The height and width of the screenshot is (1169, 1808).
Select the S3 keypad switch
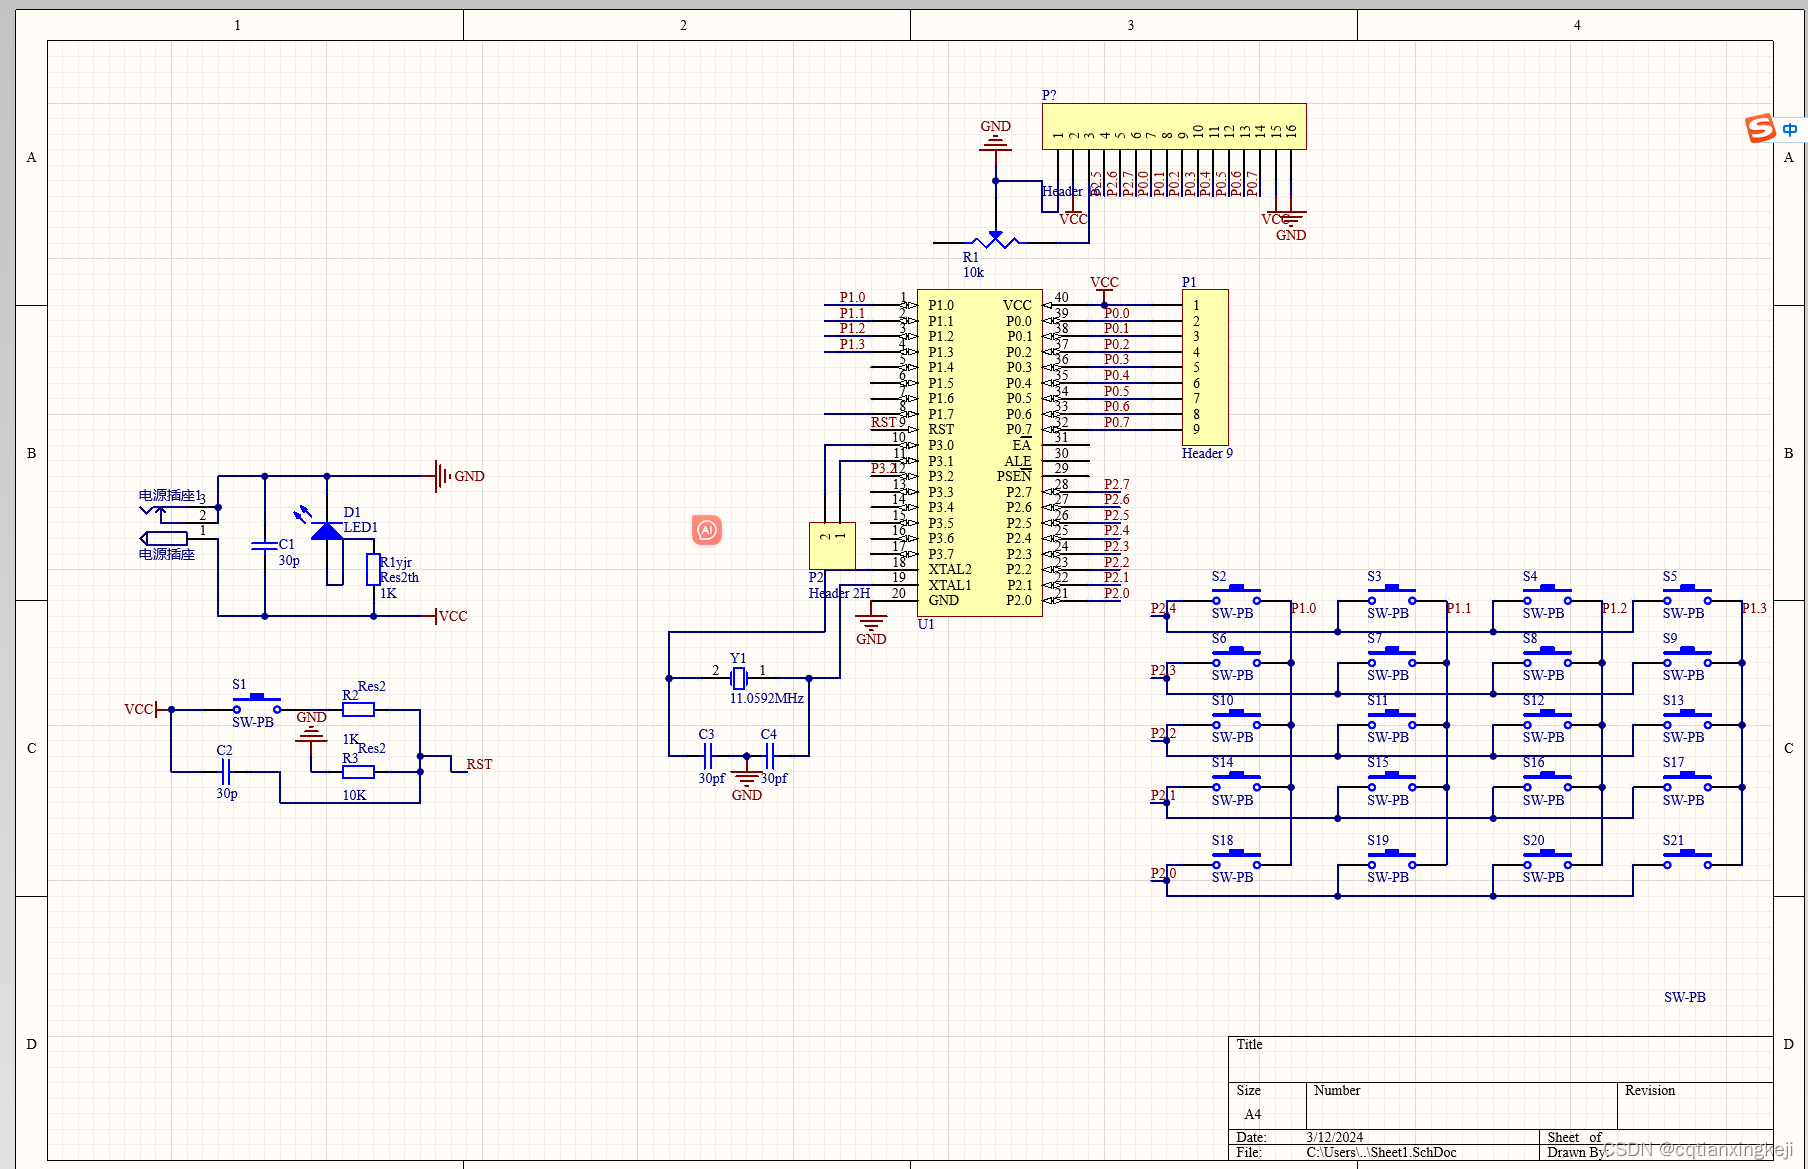(1392, 595)
